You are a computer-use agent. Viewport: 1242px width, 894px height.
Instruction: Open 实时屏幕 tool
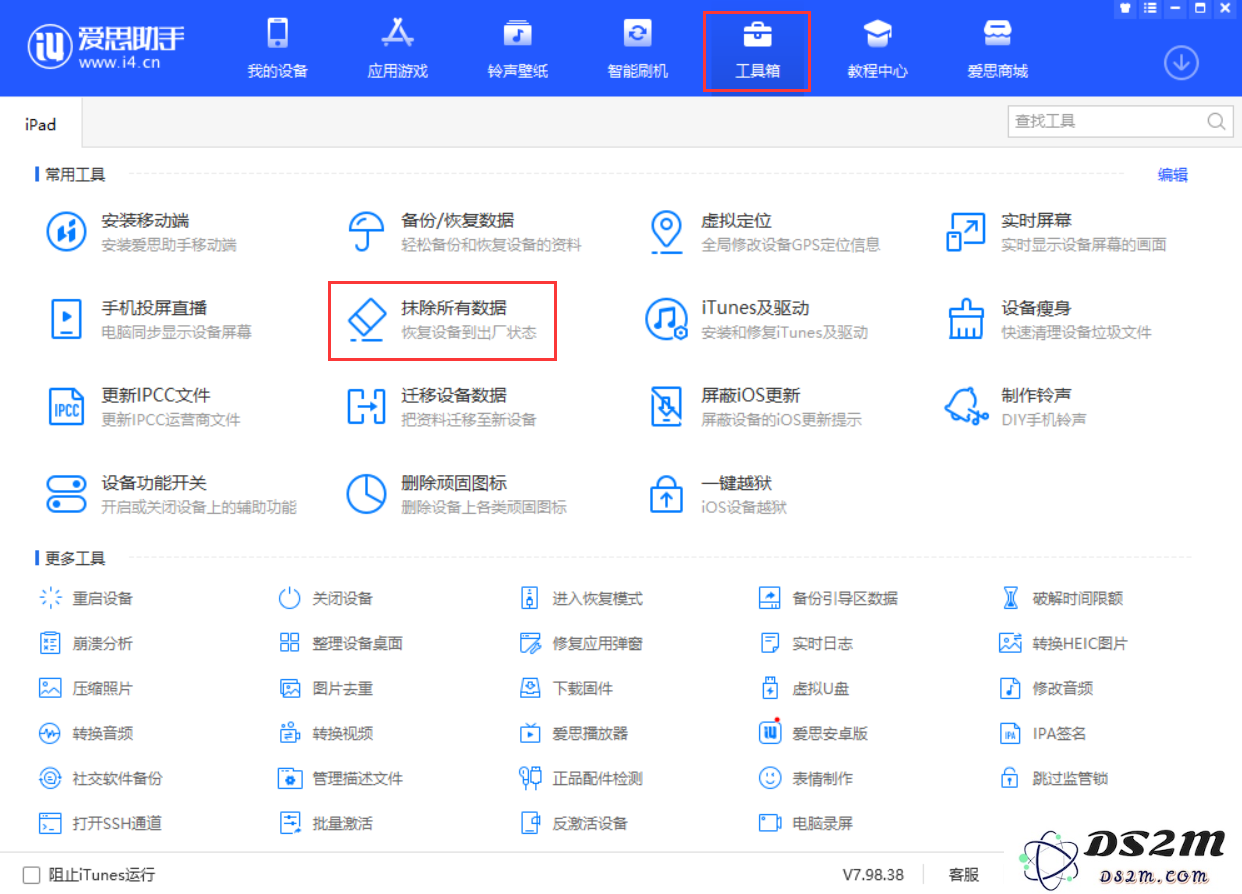coord(1056,232)
